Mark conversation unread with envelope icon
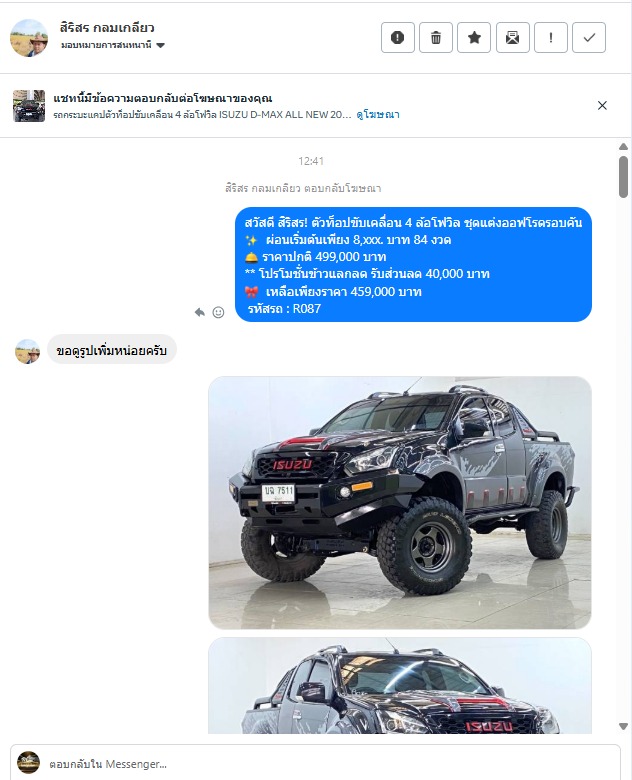Screen dimensions: 632x780 [x=513, y=37]
